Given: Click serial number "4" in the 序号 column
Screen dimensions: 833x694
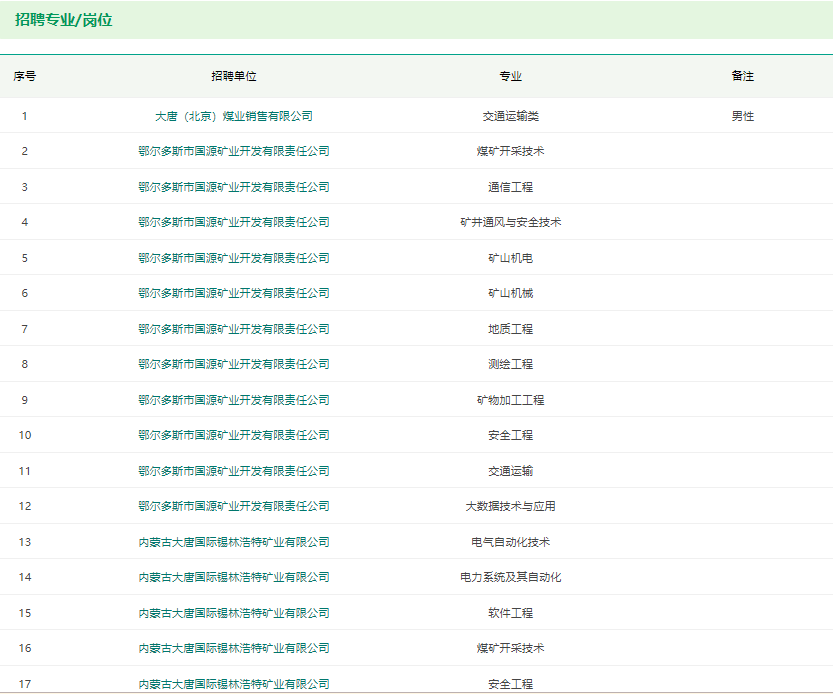Looking at the screenshot, I should pos(24,222).
